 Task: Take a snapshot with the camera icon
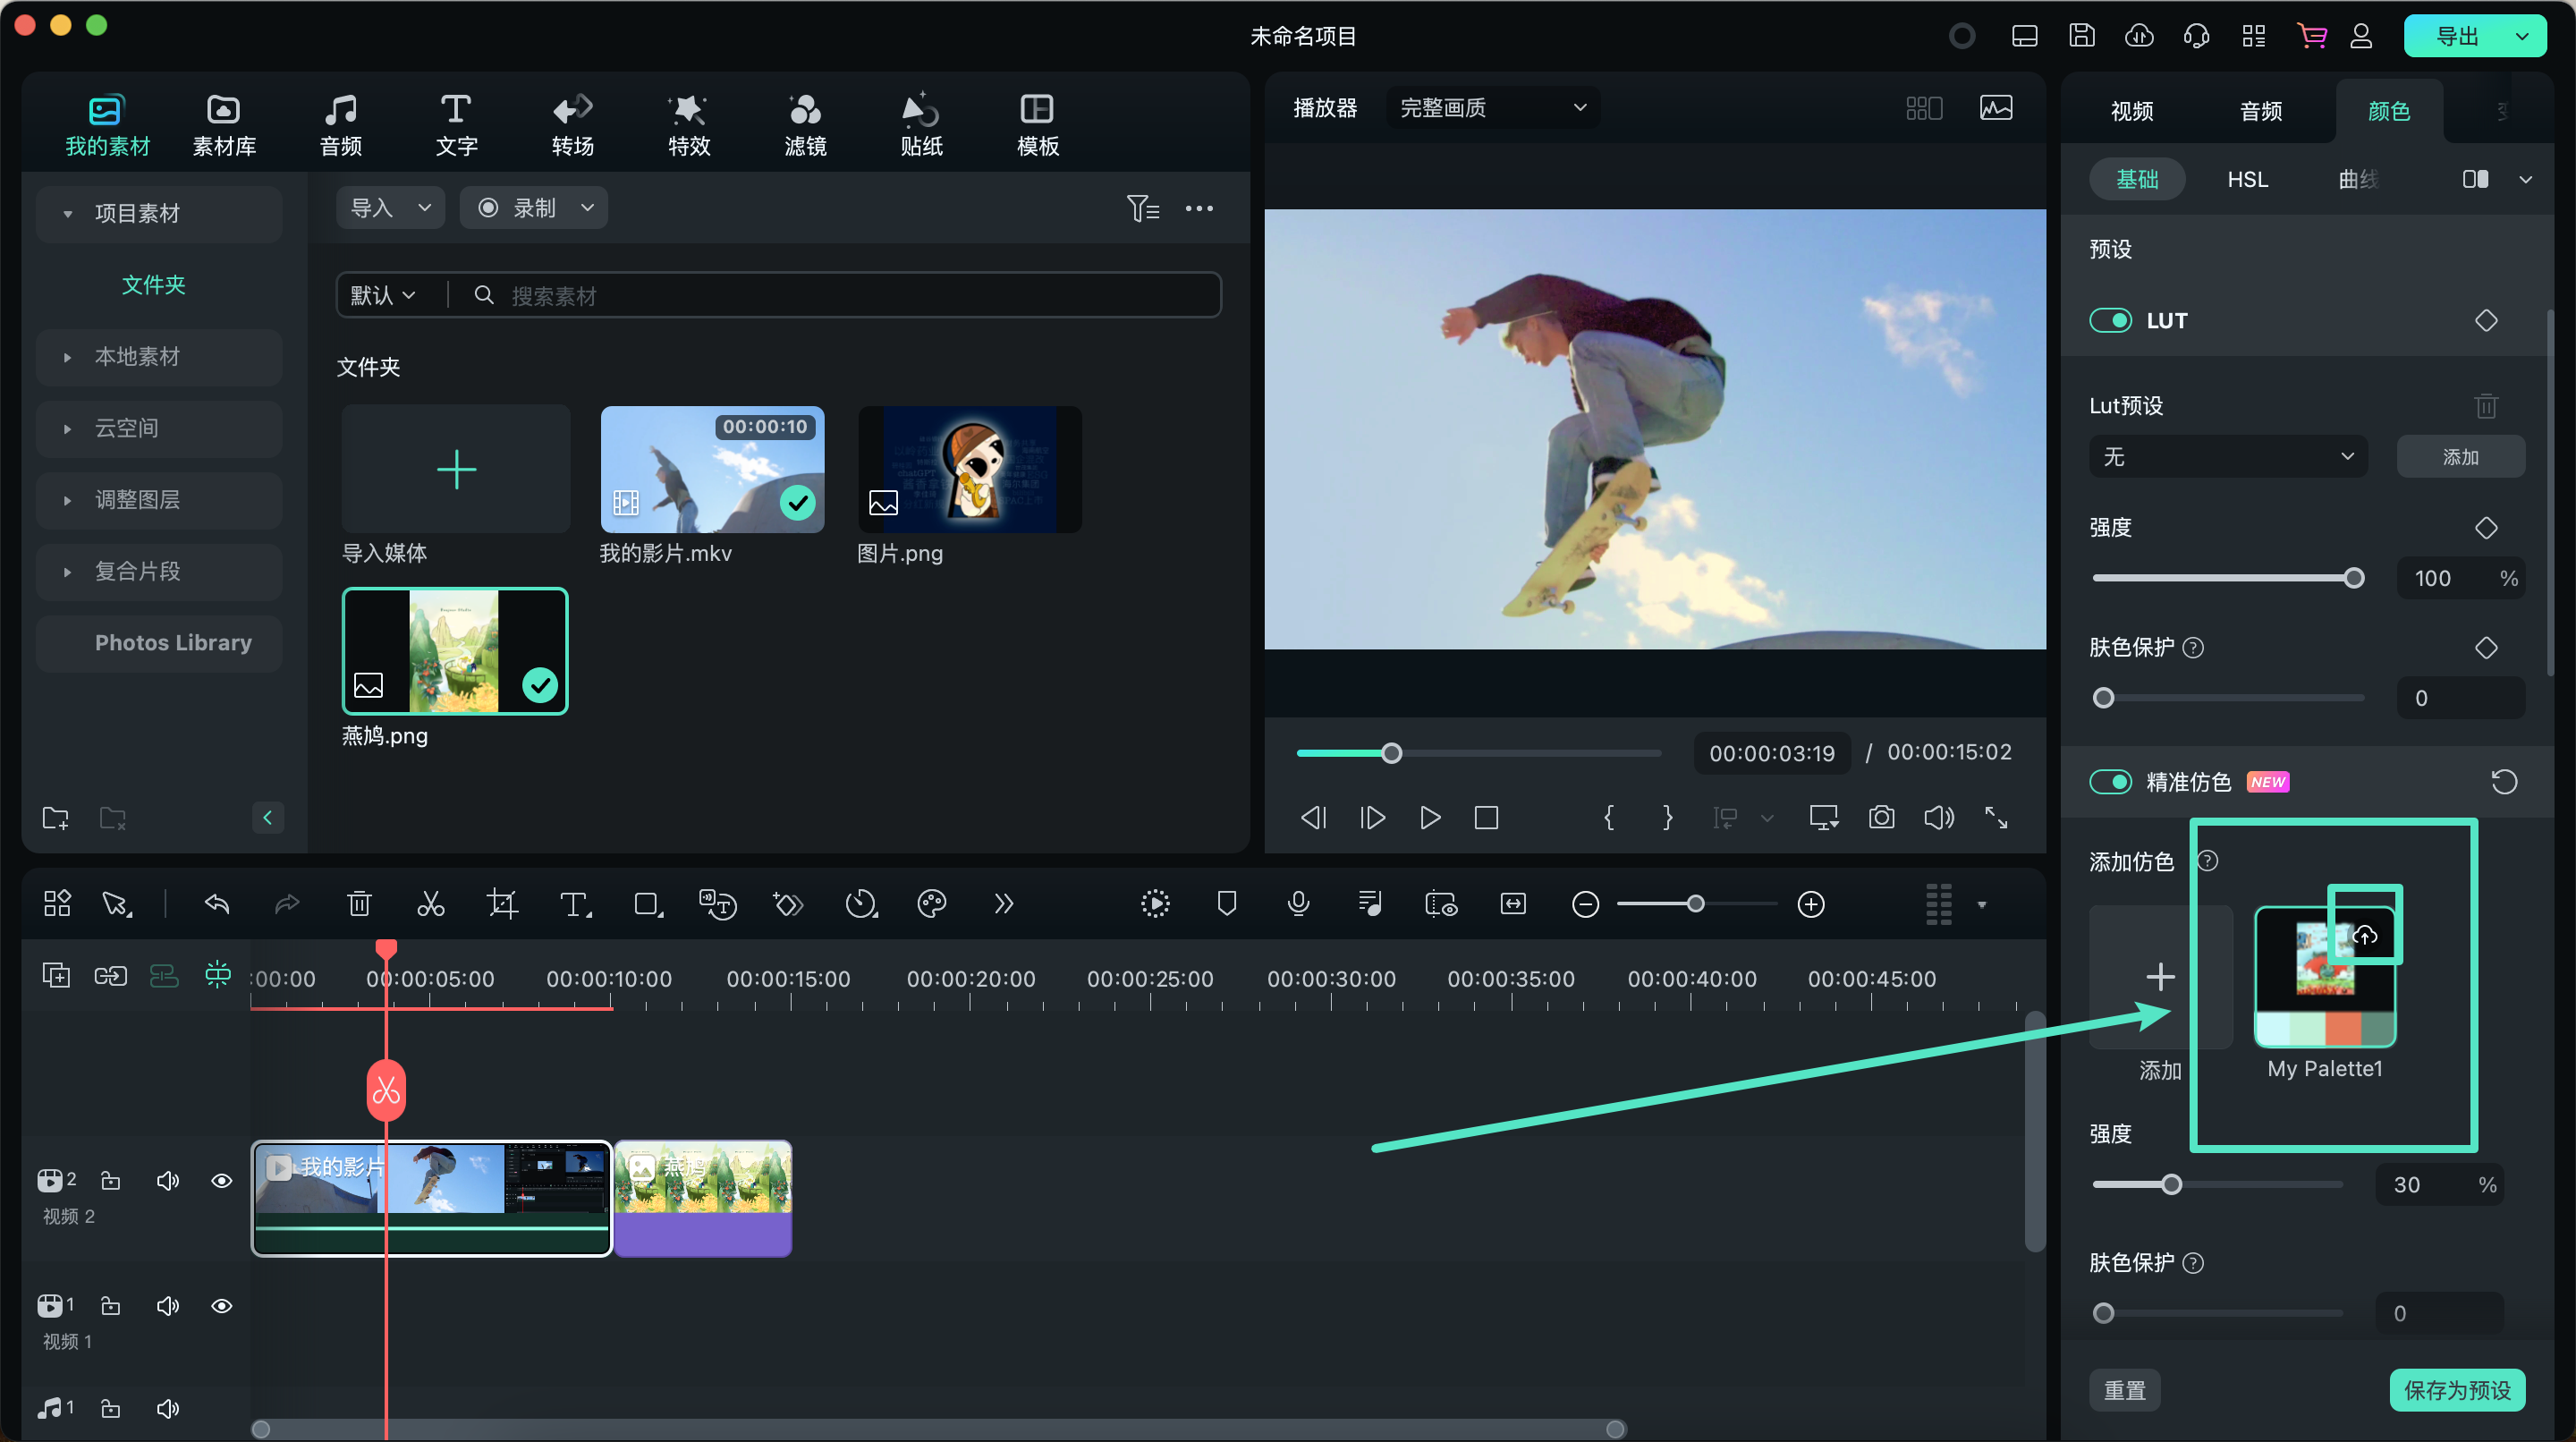click(x=1881, y=817)
